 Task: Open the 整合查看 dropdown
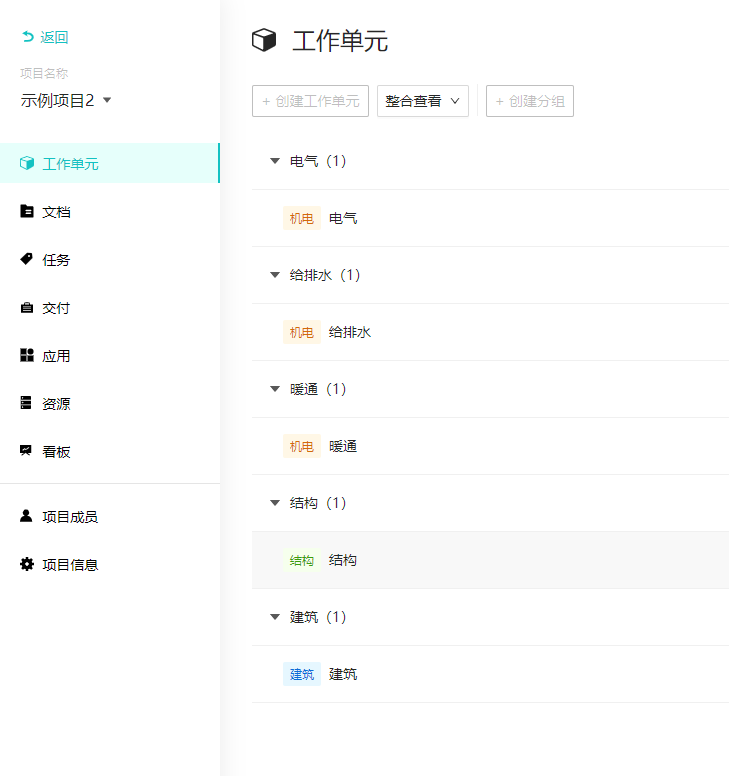click(423, 101)
